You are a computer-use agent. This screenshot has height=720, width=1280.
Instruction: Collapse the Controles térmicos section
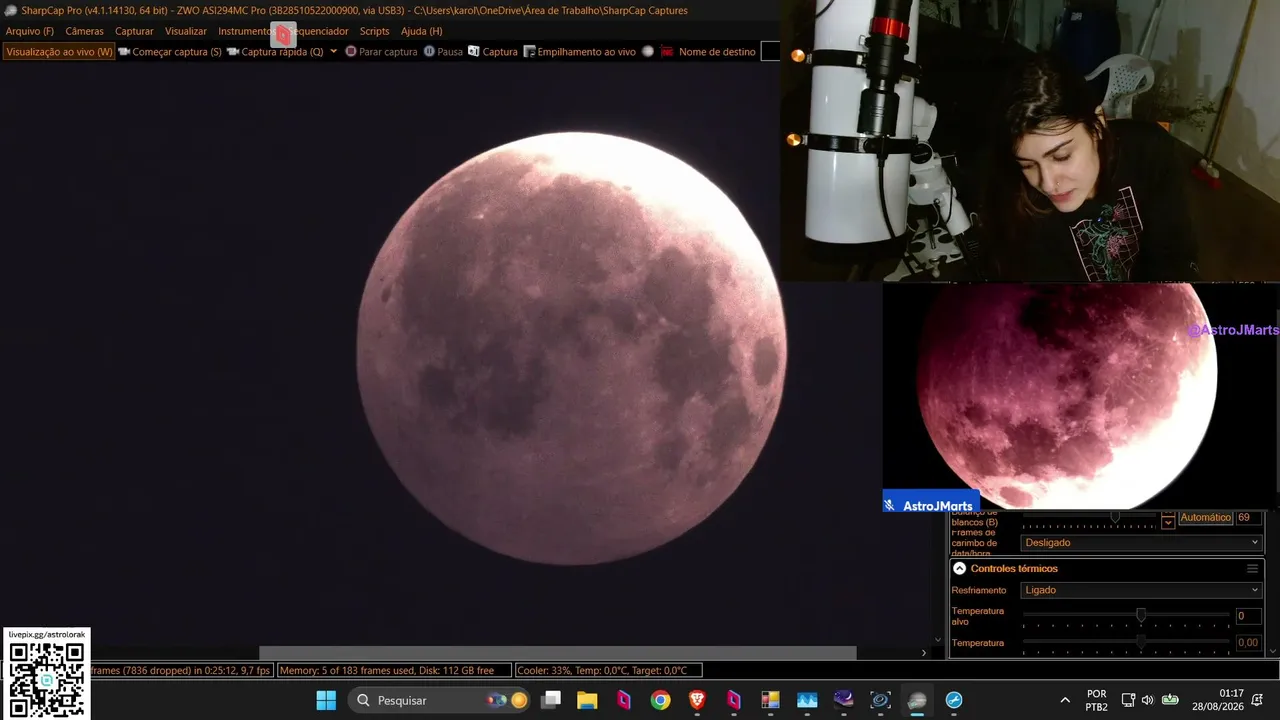coord(959,568)
